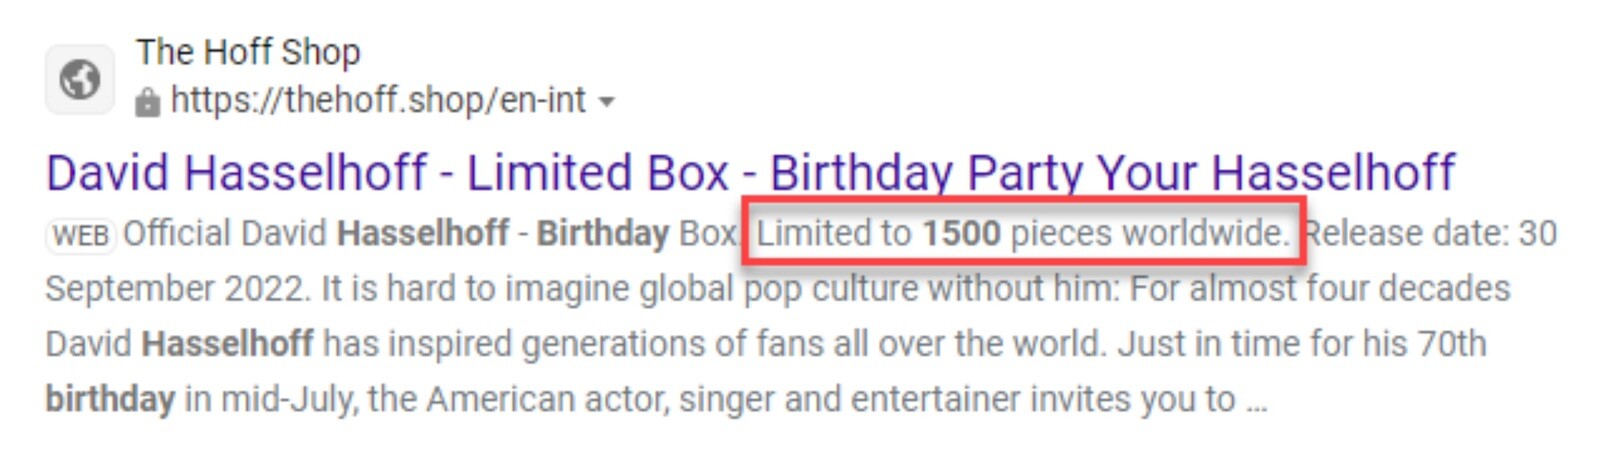1600x472 pixels.
Task: Click bold Hasselhoff before has inspired generations
Action: (228, 344)
